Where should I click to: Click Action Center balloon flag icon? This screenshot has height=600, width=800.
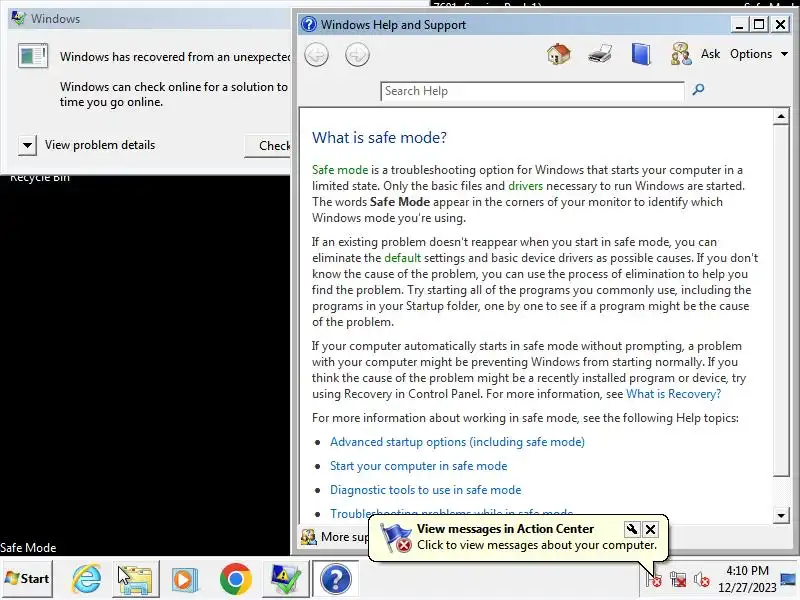(396, 537)
